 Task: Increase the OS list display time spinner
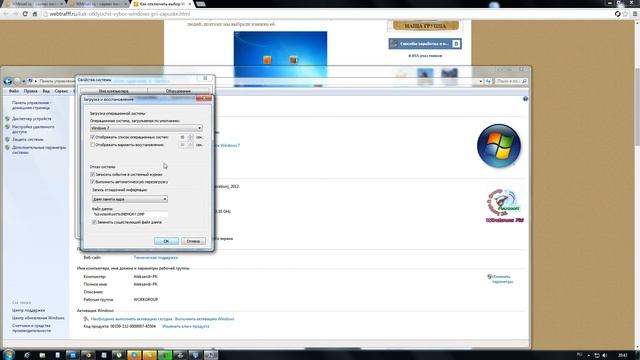191,136
